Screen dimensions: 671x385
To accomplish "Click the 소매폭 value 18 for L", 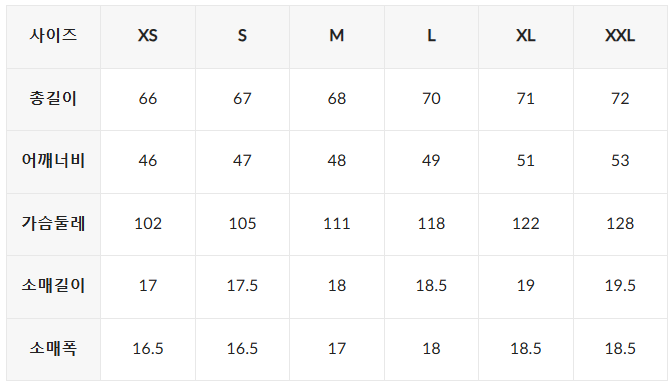I will [431, 349].
